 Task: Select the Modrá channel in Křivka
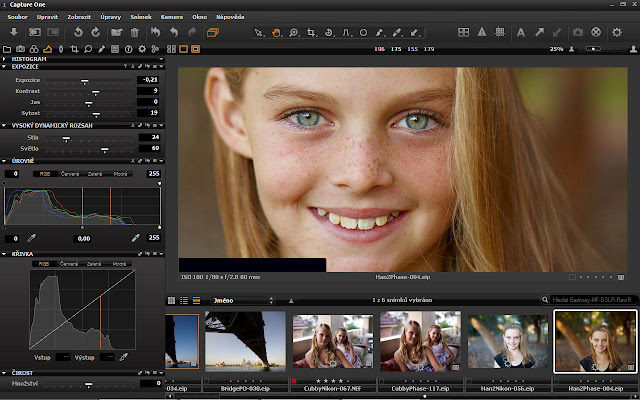(119, 263)
